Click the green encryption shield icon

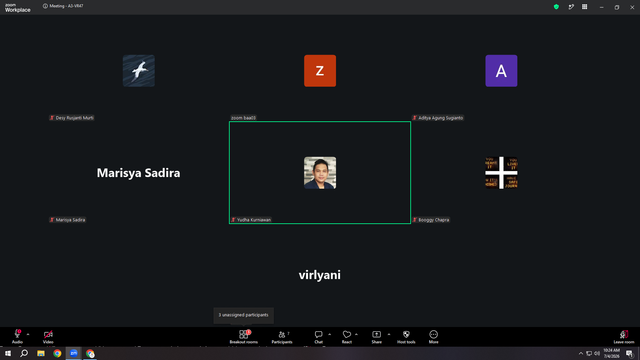[556, 7]
